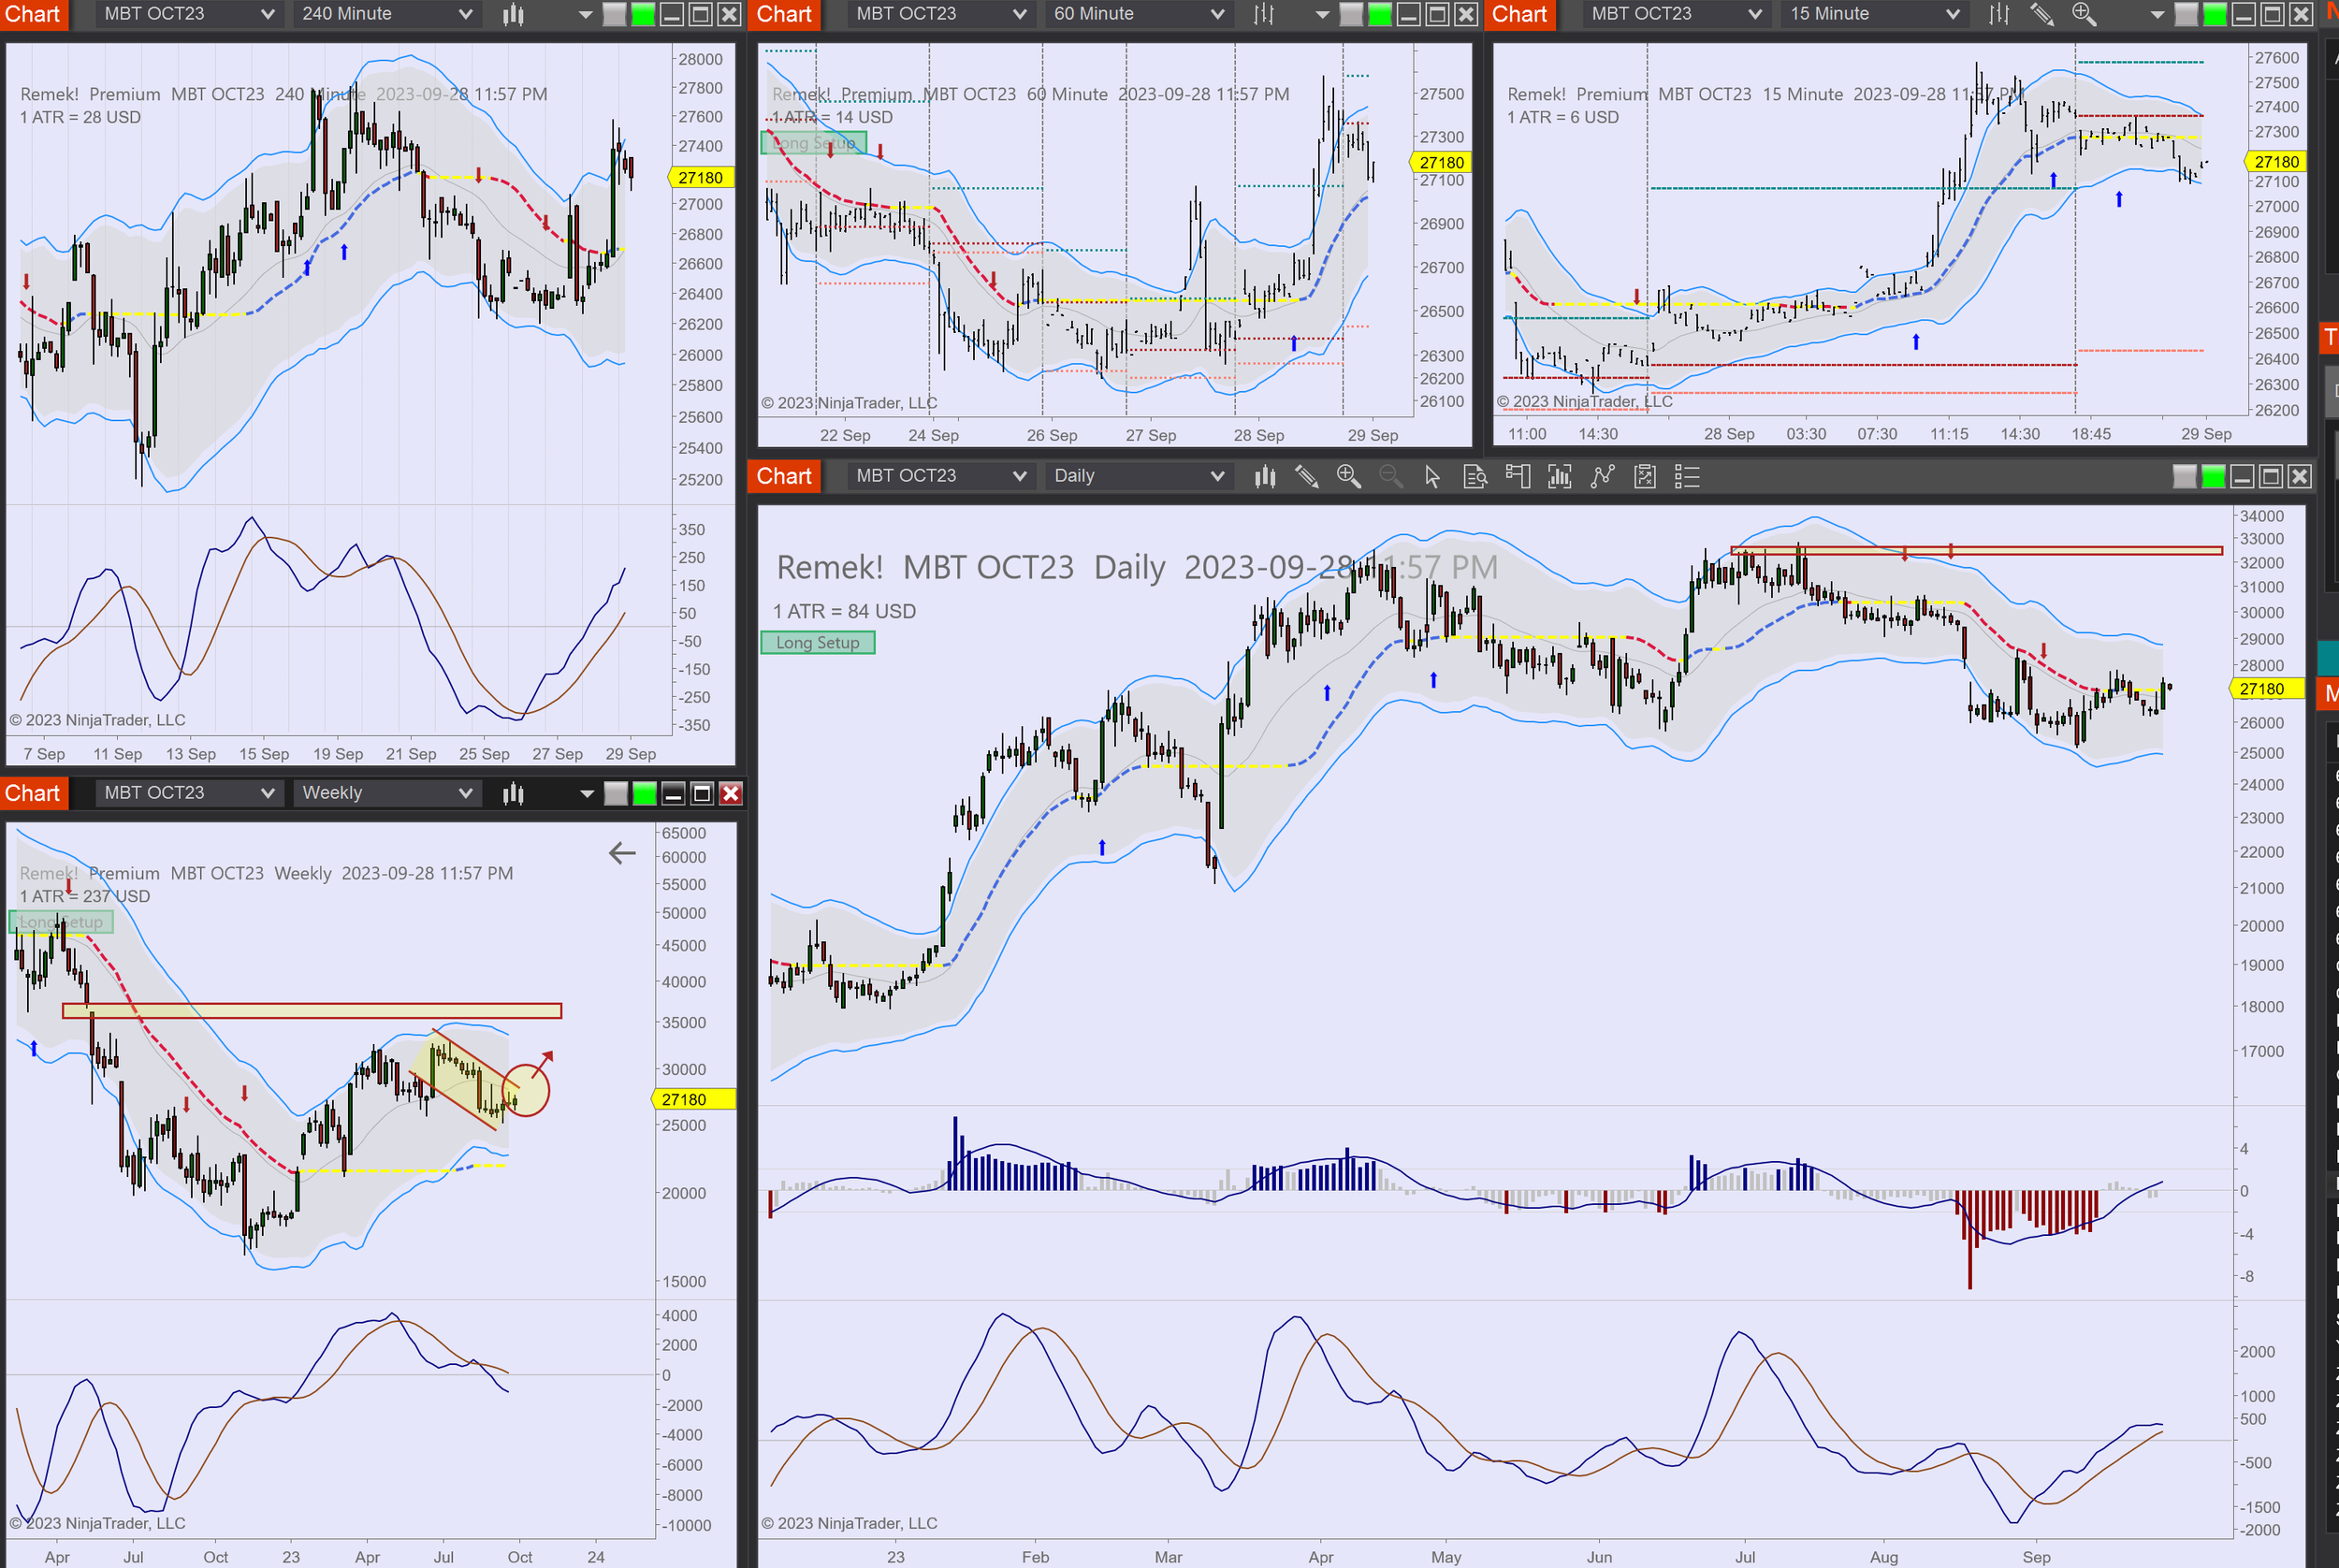The width and height of the screenshot is (2339, 1568).
Task: Click Chart tab of 60 Minute window
Action: [x=784, y=14]
